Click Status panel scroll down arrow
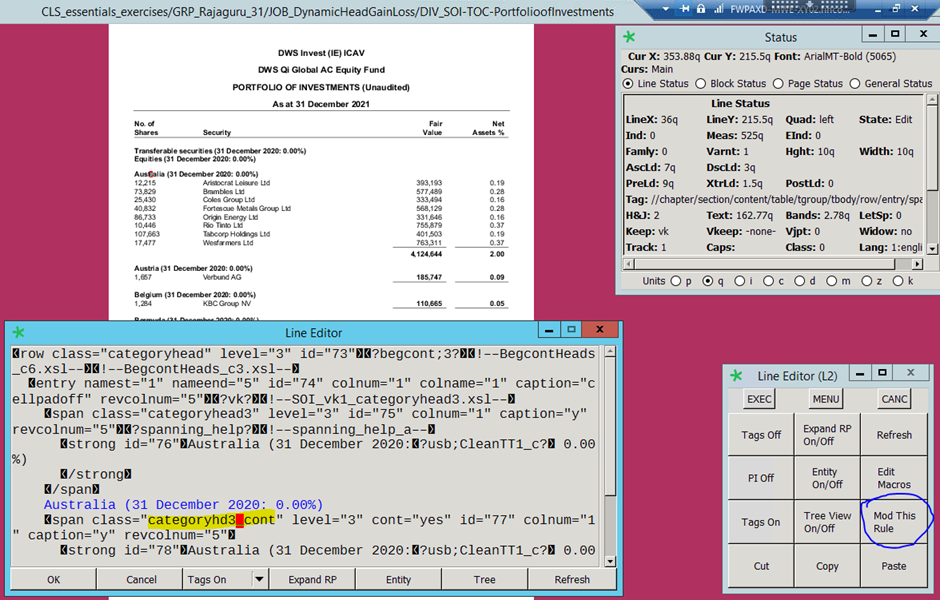 (x=932, y=248)
